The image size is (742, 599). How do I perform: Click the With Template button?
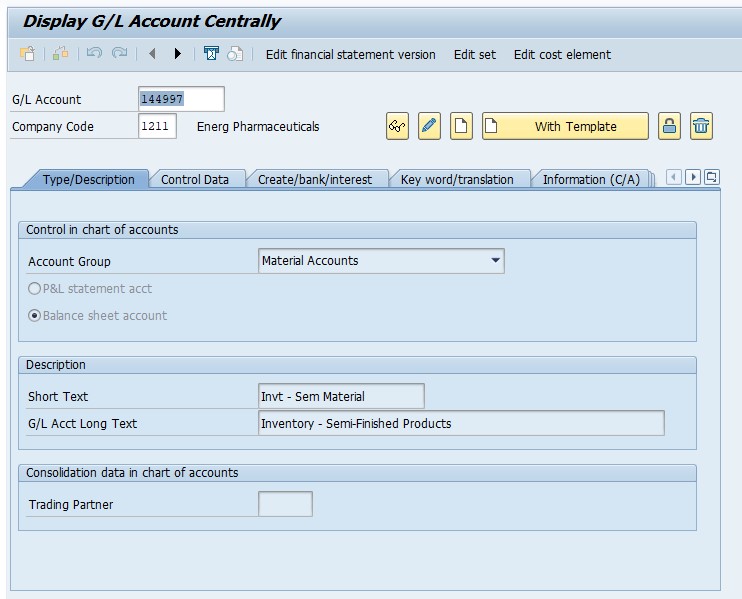565,126
